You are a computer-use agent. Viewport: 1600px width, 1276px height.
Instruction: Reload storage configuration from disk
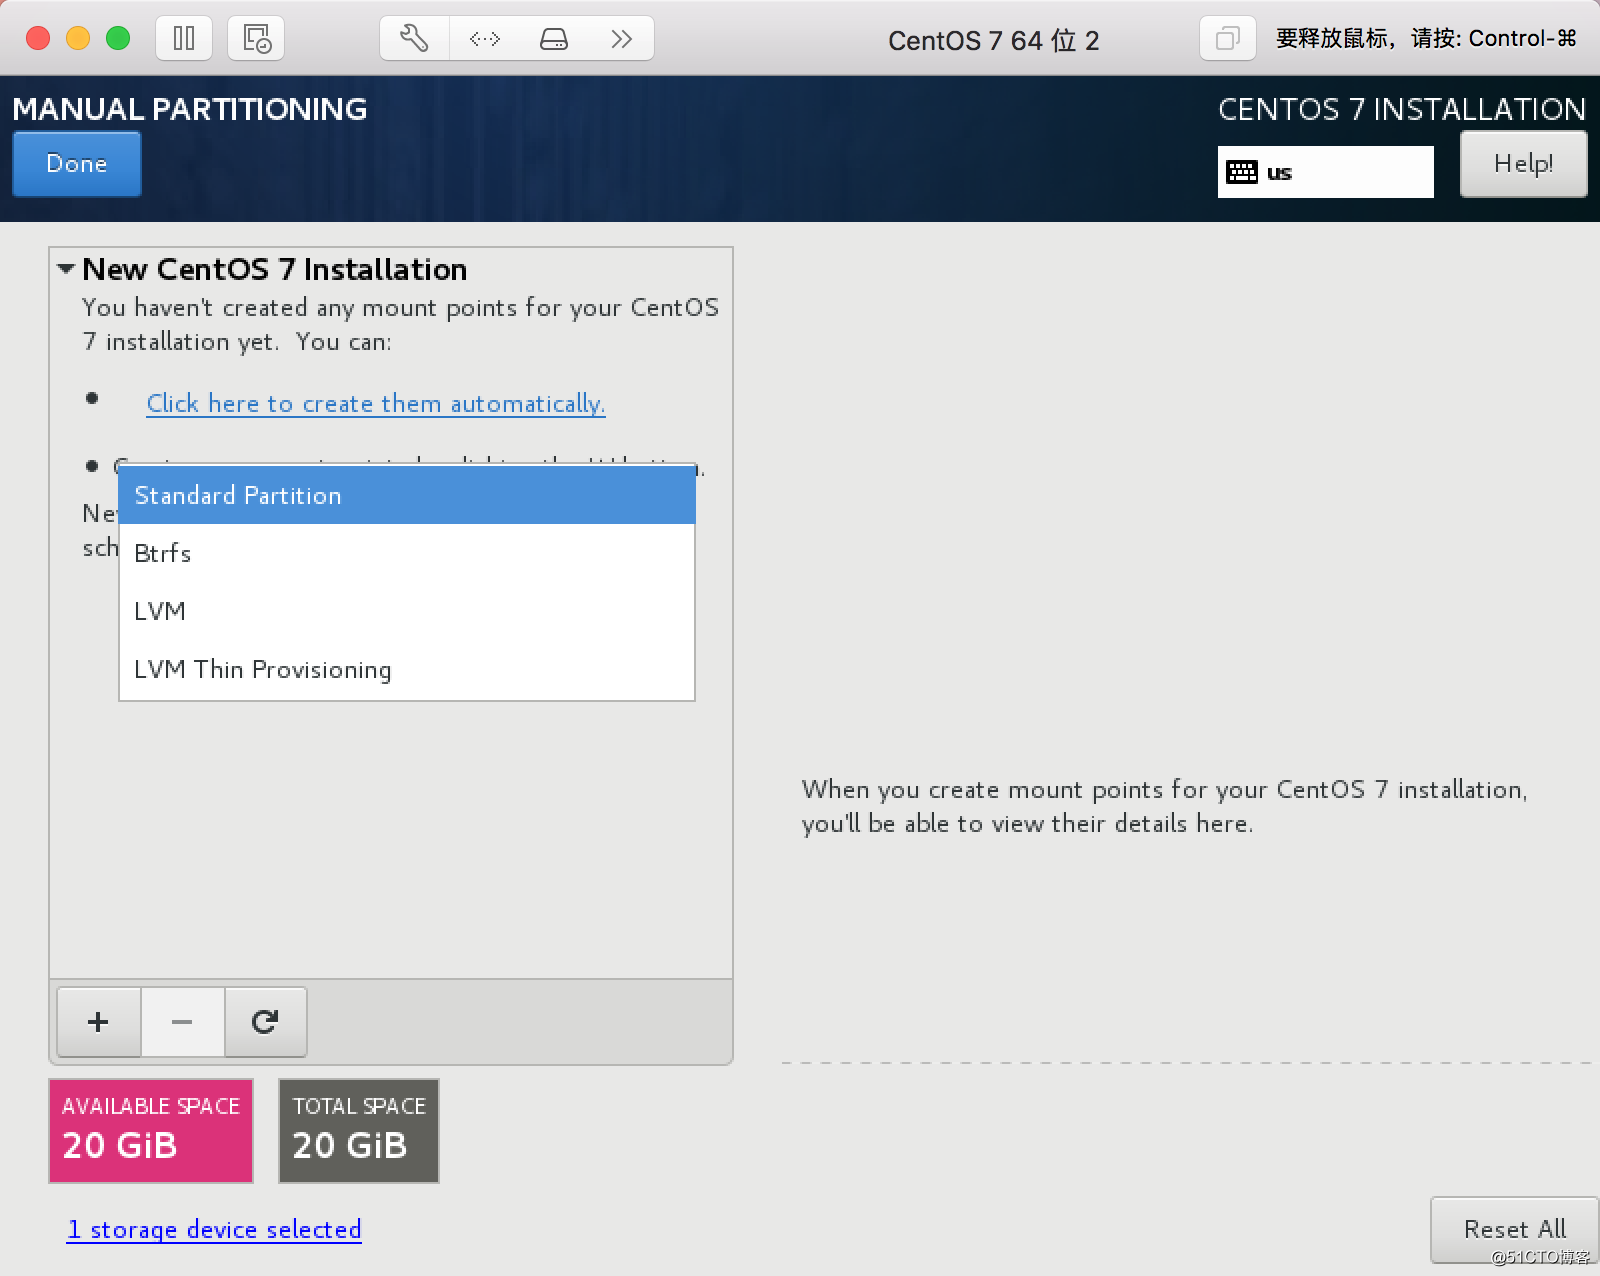[x=265, y=1022]
